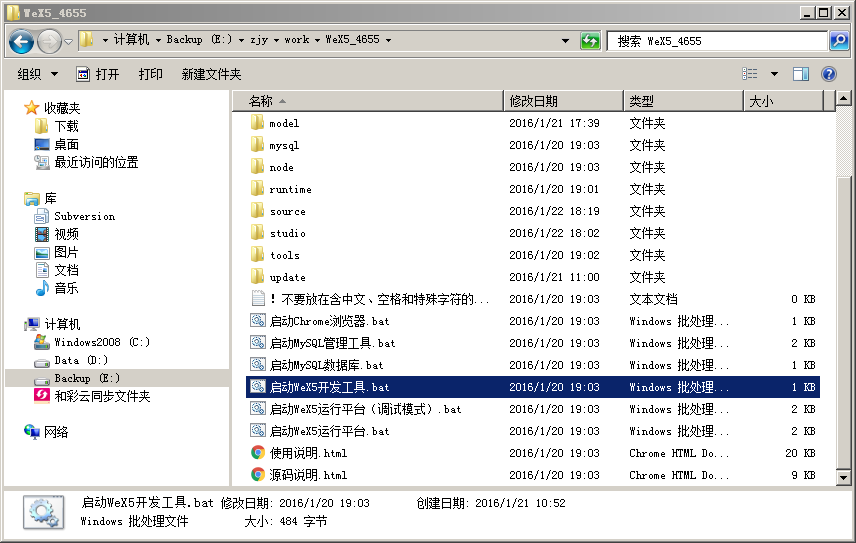Expand the WeX5_4655 breadcrumb arrow
This screenshot has width=856, height=543.
[388, 40]
